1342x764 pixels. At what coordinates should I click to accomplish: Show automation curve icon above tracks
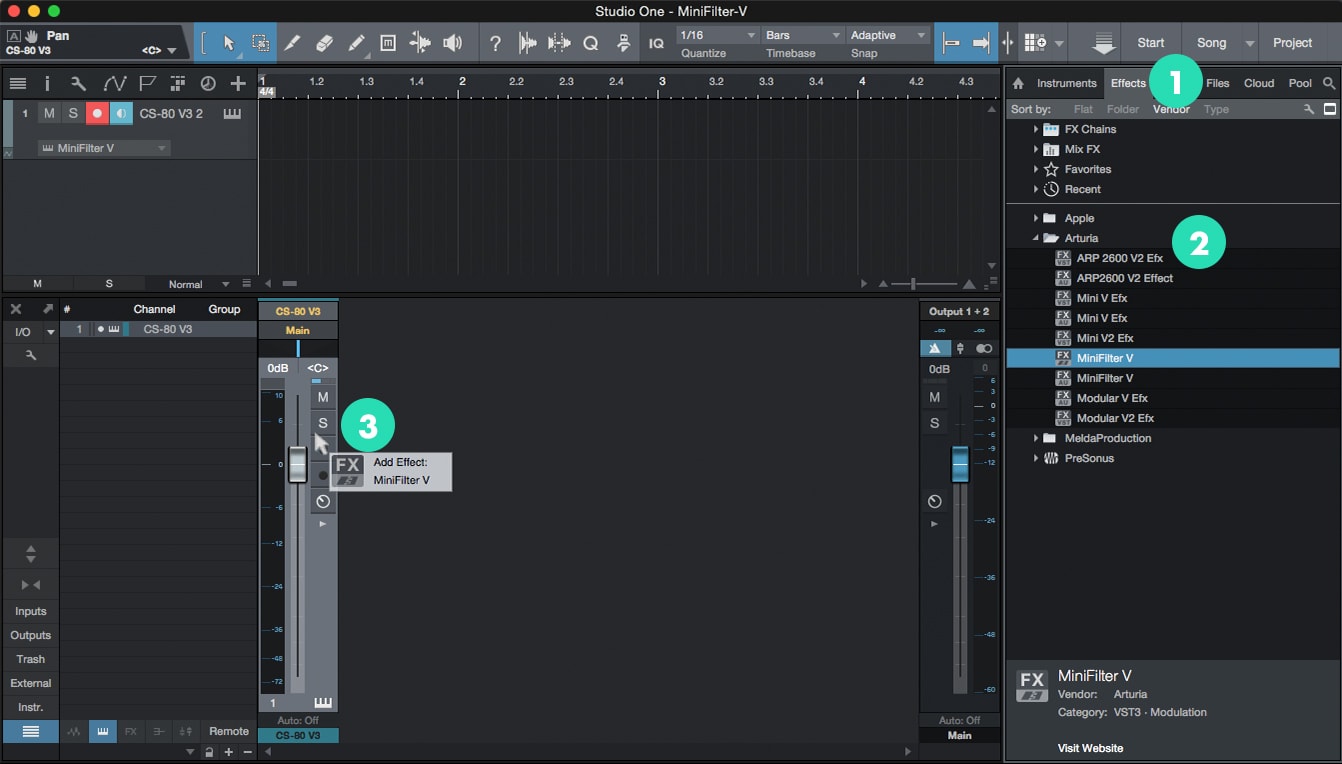click(x=114, y=83)
